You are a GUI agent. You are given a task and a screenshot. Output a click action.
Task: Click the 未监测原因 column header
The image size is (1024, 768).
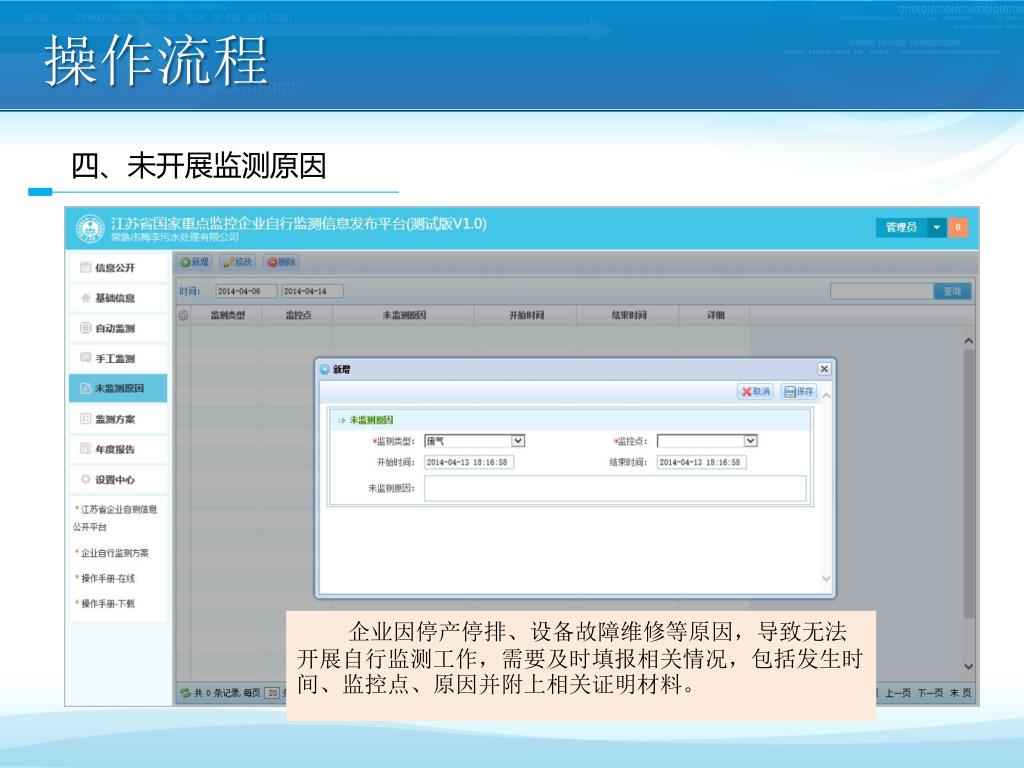(404, 315)
